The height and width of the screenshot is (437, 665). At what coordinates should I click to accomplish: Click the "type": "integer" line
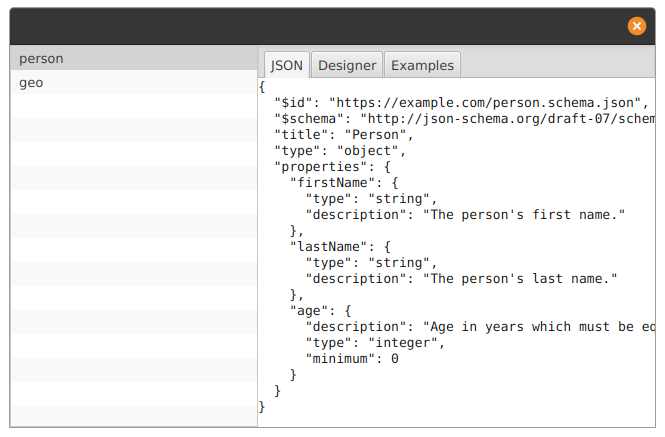coord(375,343)
